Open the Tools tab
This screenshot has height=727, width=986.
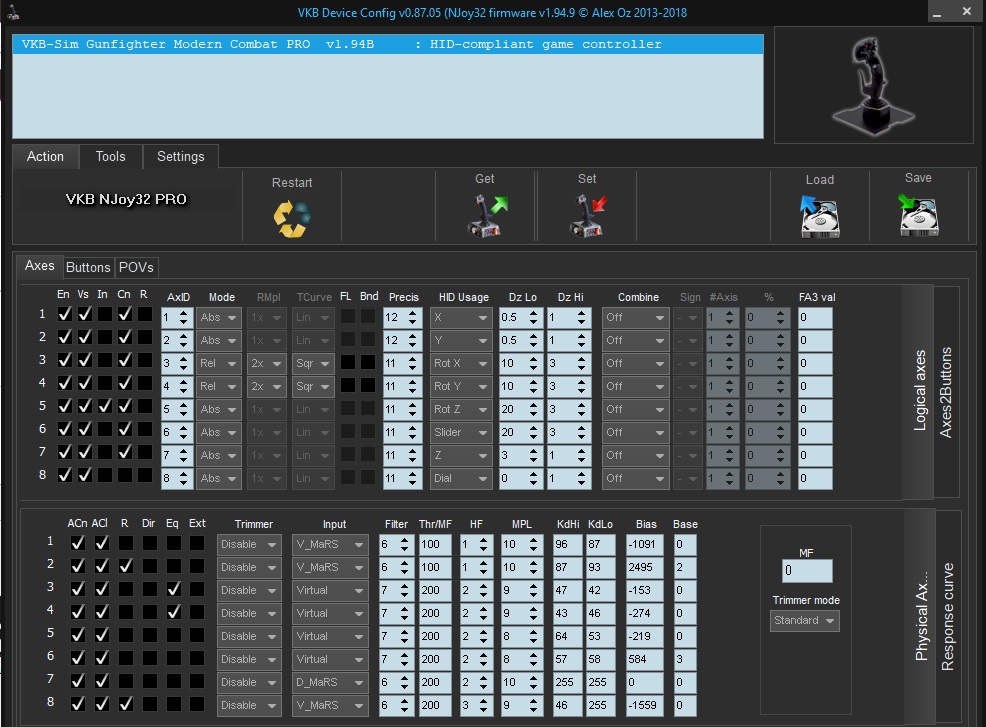(111, 157)
